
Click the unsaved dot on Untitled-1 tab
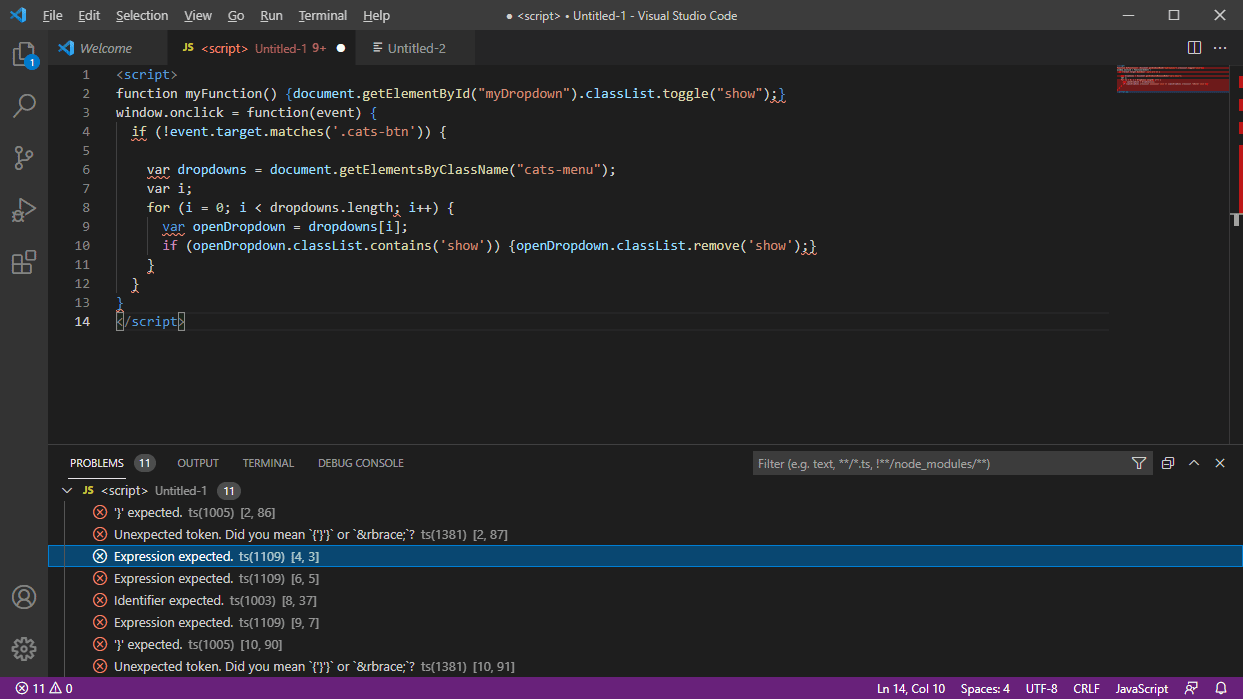click(340, 48)
